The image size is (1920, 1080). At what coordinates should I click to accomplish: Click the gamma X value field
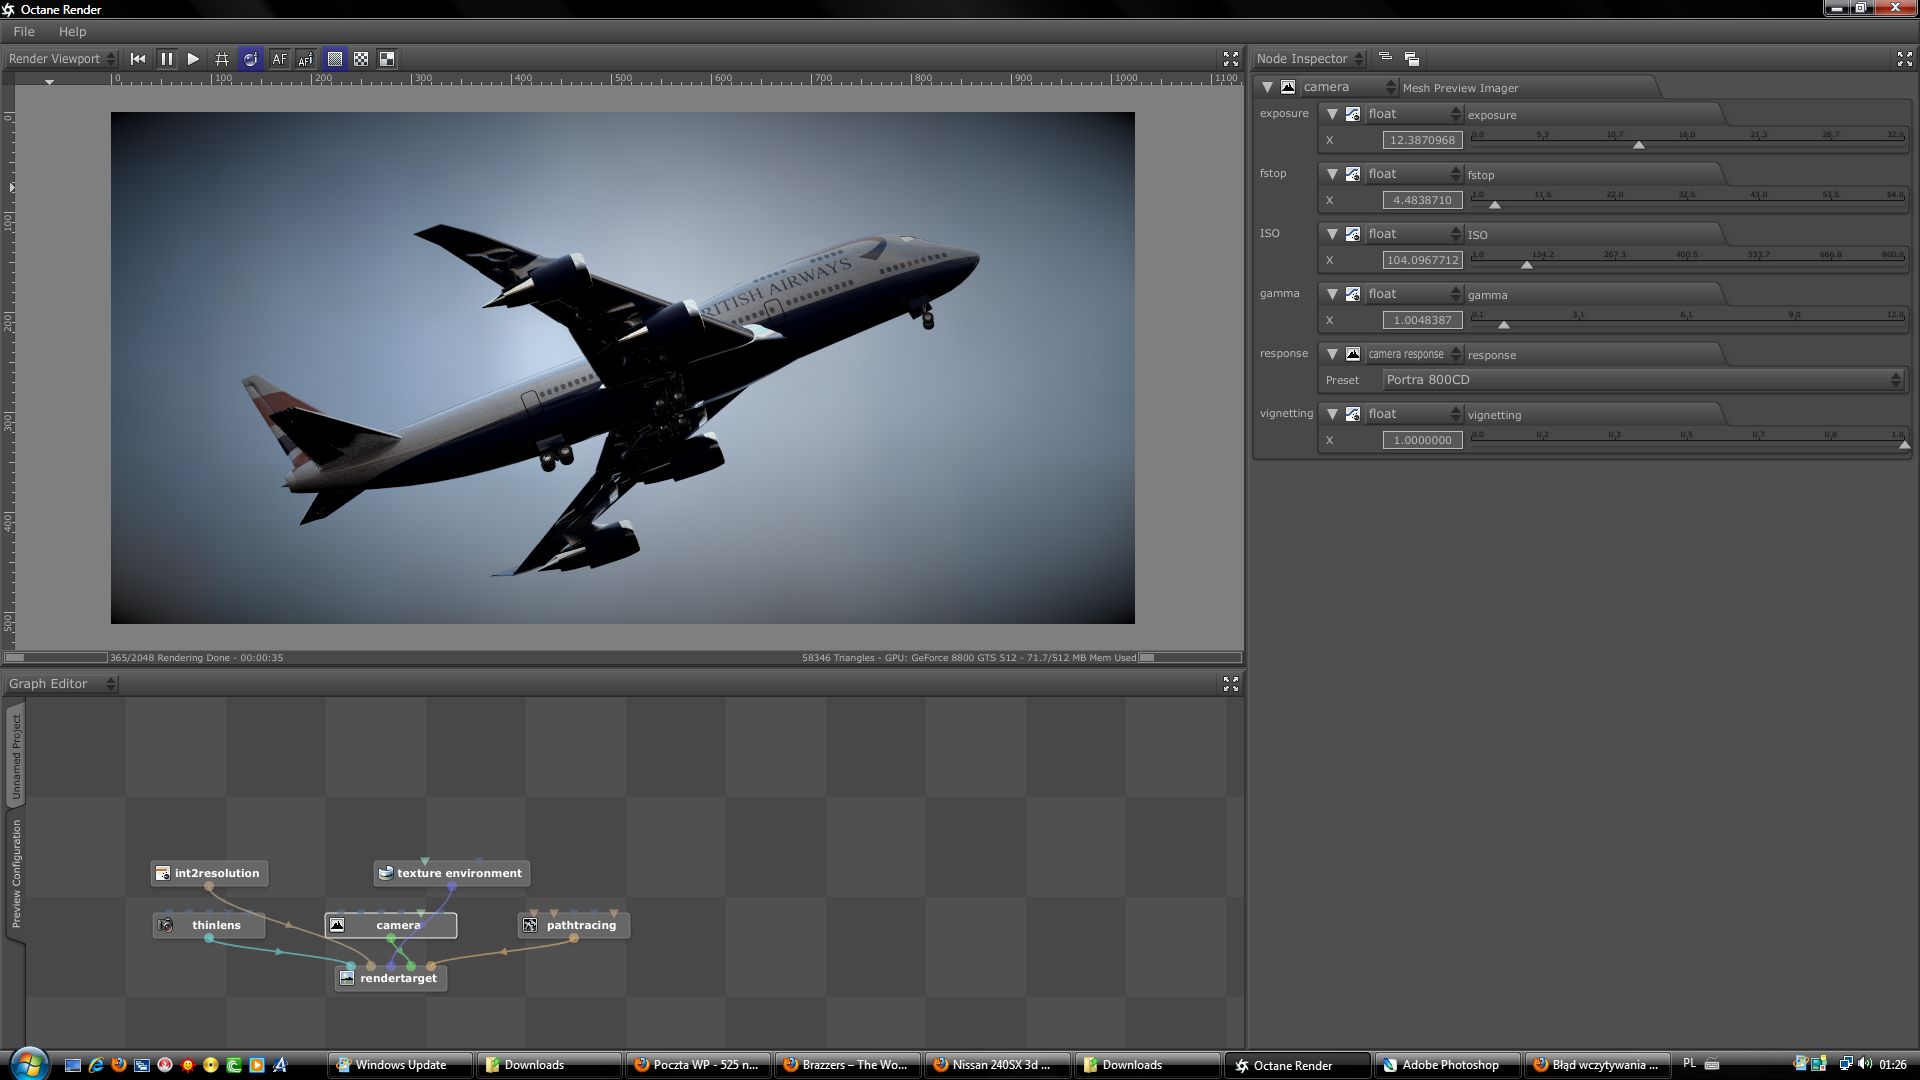click(1422, 320)
